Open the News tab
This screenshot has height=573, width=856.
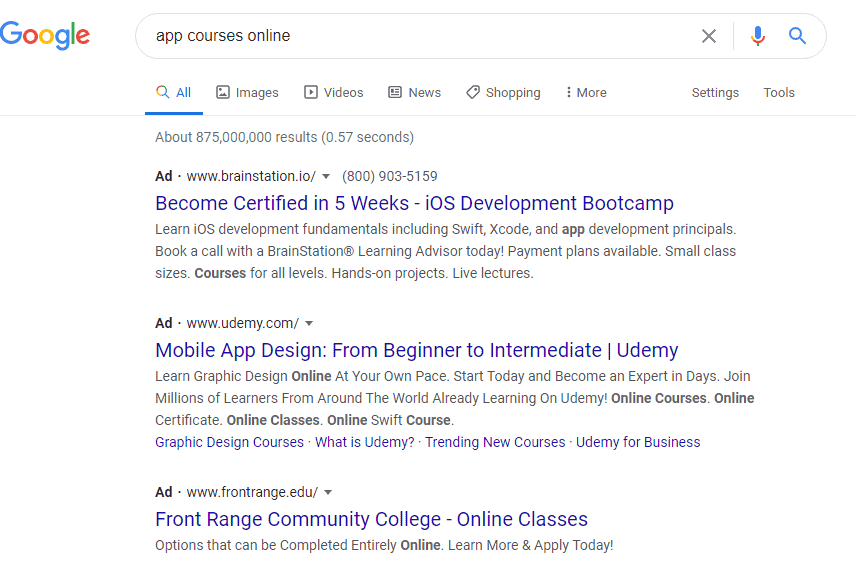tap(414, 93)
